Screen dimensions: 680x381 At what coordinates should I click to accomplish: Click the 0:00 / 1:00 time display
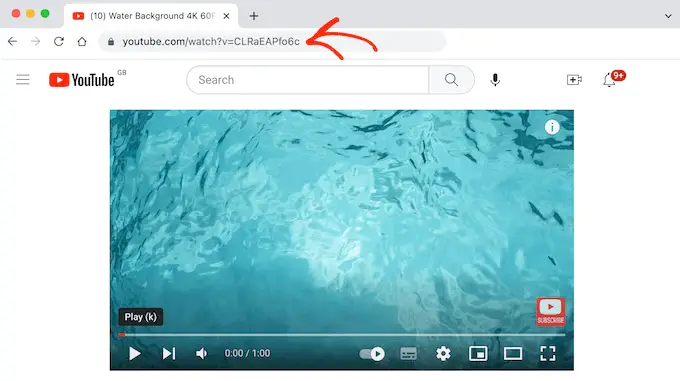[x=247, y=353]
